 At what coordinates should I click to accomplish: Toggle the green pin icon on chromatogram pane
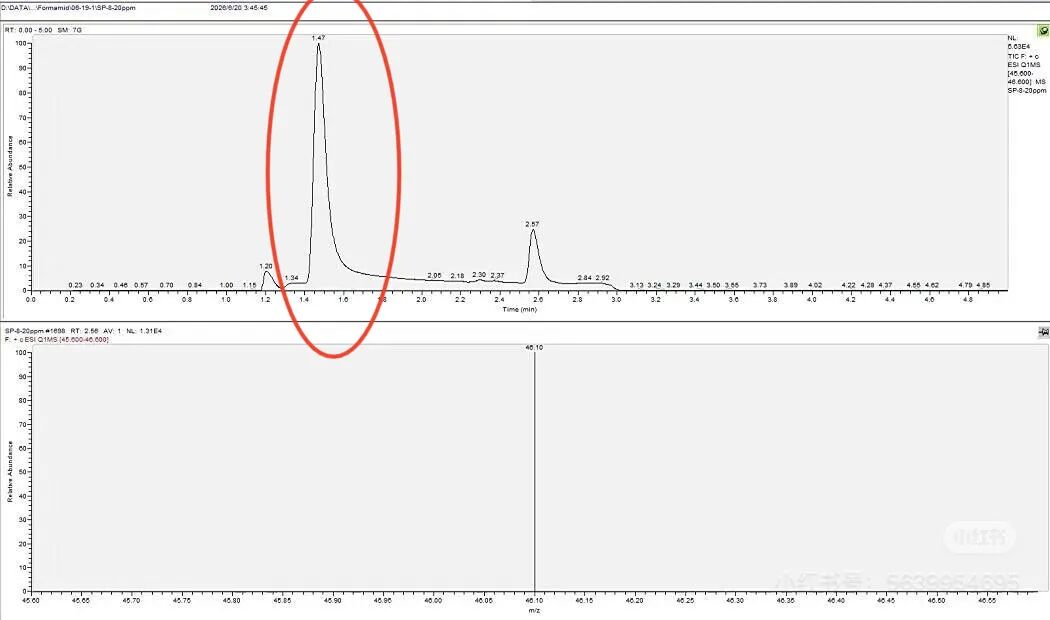click(x=1043, y=31)
